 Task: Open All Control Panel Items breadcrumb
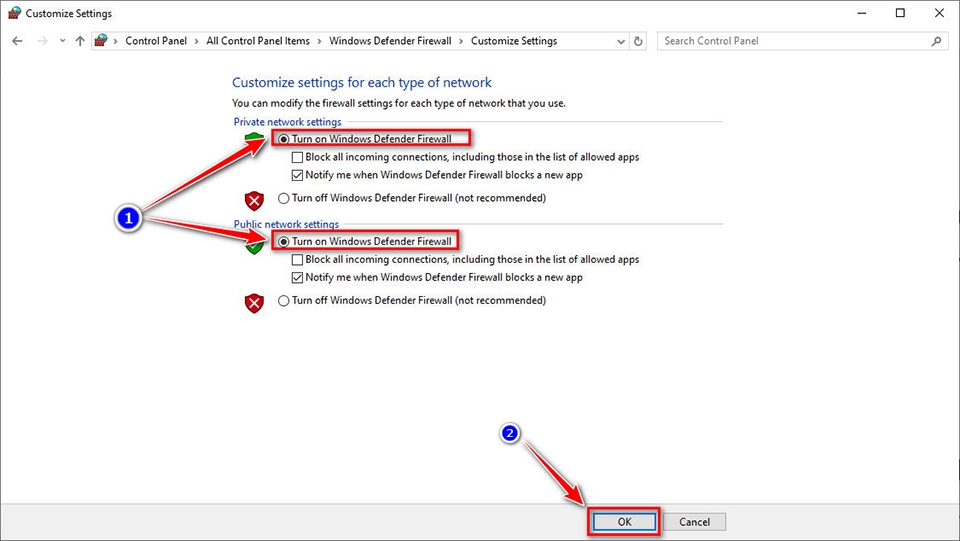[x=258, y=41]
